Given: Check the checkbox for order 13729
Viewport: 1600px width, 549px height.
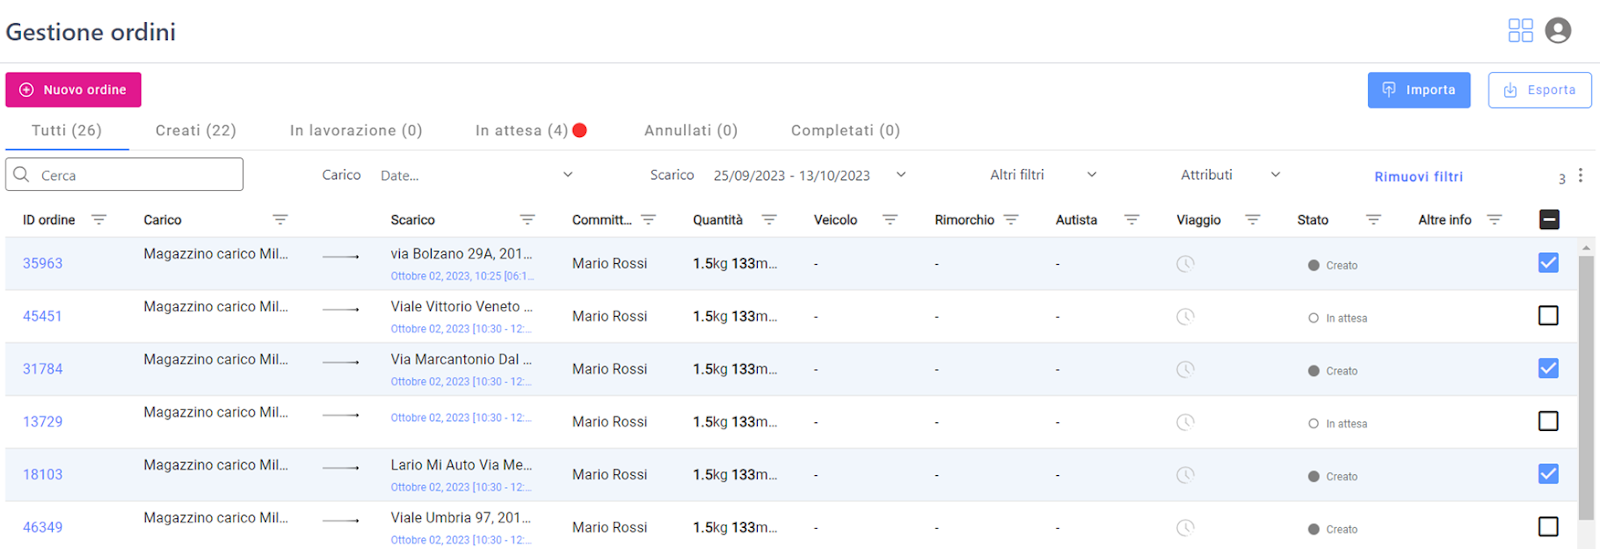Looking at the screenshot, I should (x=1548, y=421).
